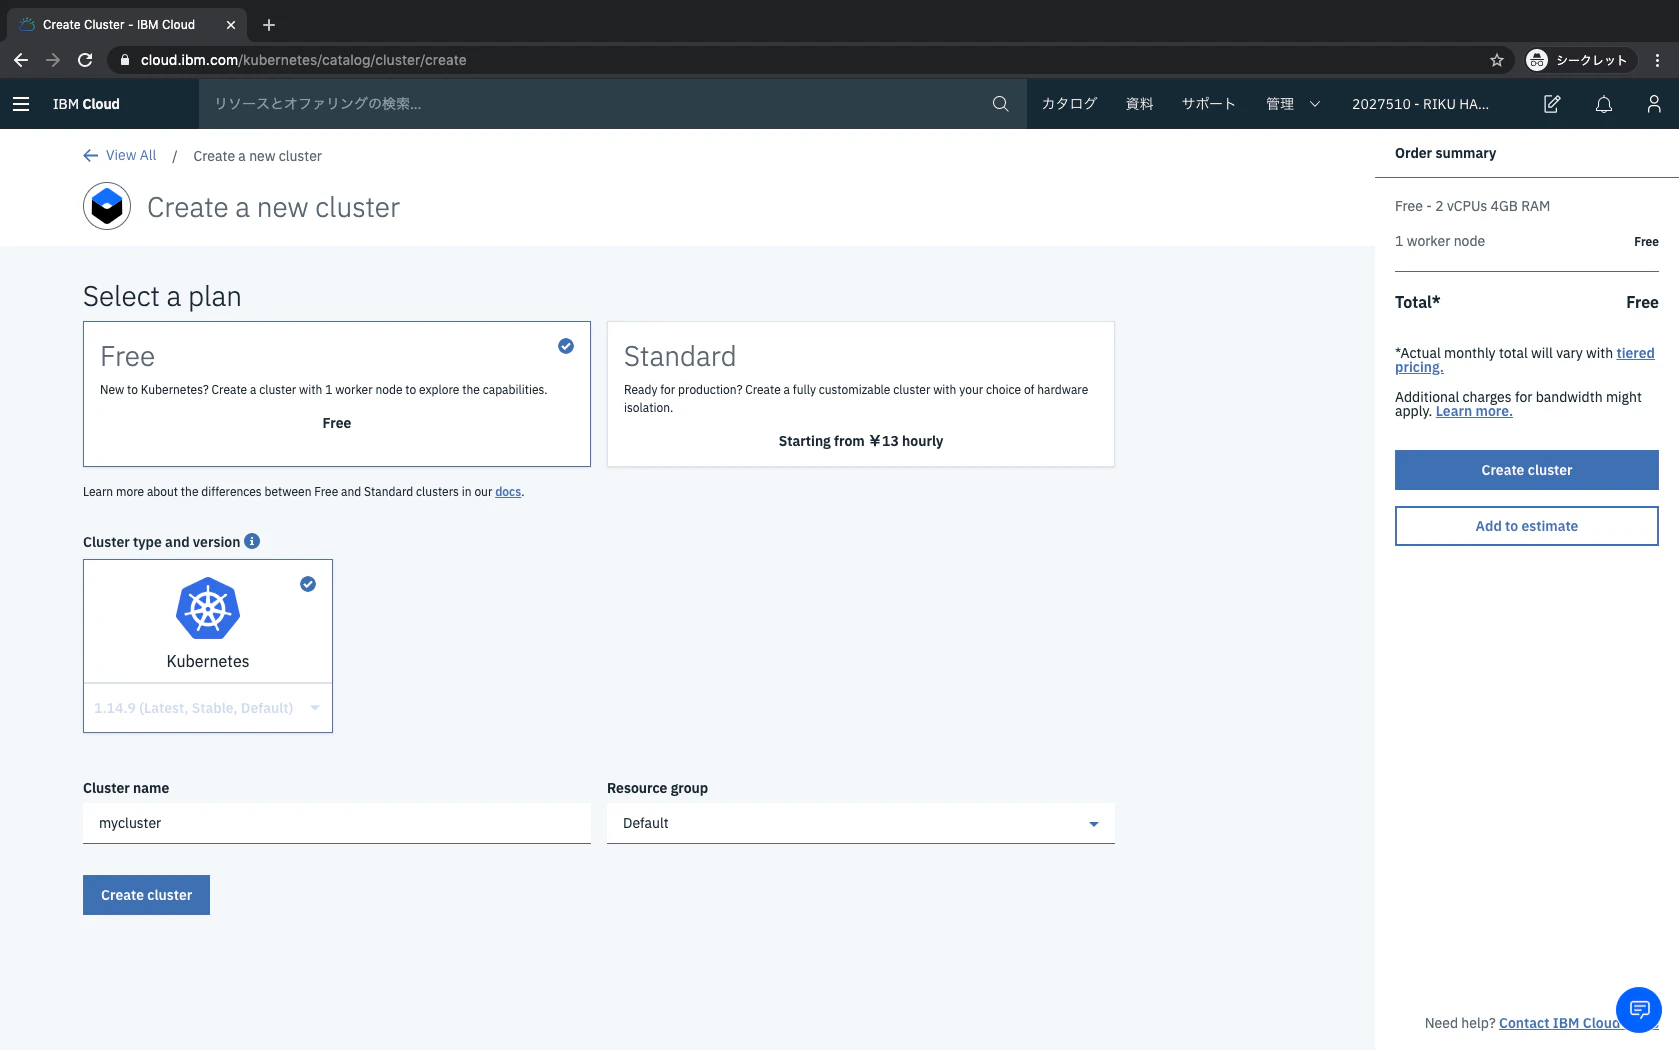Open the account switcher 2027510 - RIKU HA...

point(1420,104)
